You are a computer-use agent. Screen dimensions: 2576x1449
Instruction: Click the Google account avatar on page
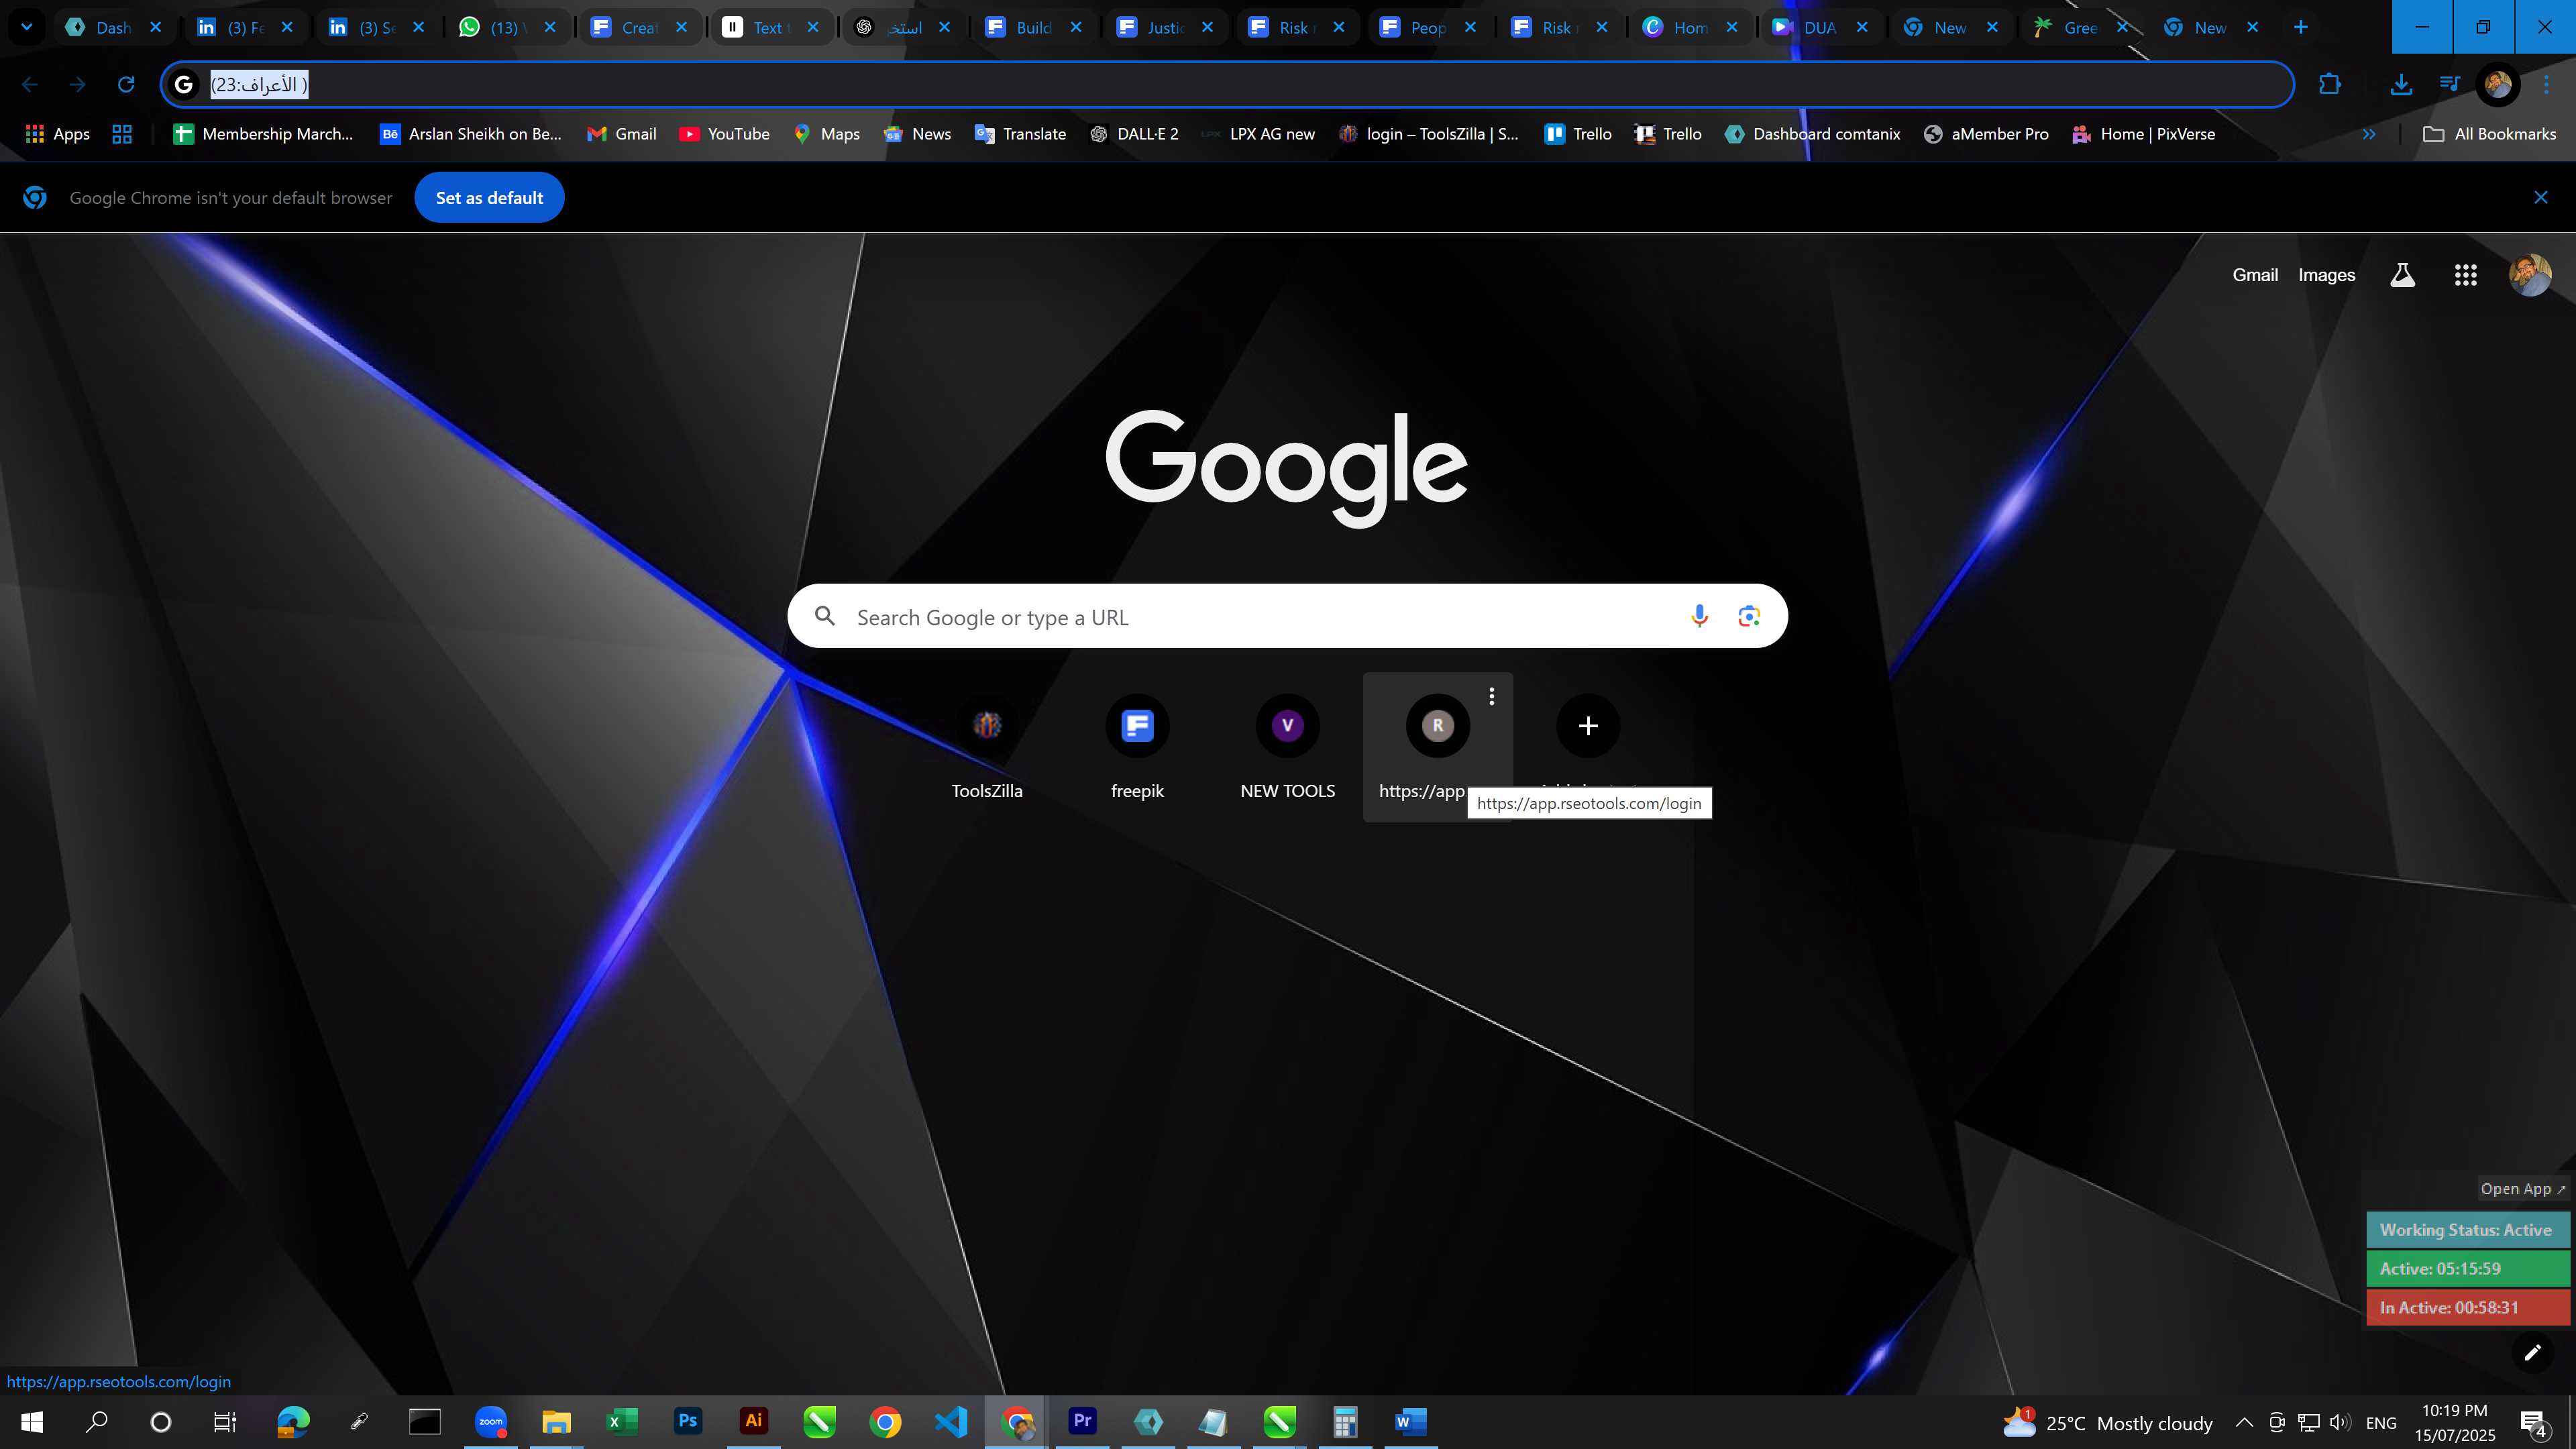click(2530, 275)
